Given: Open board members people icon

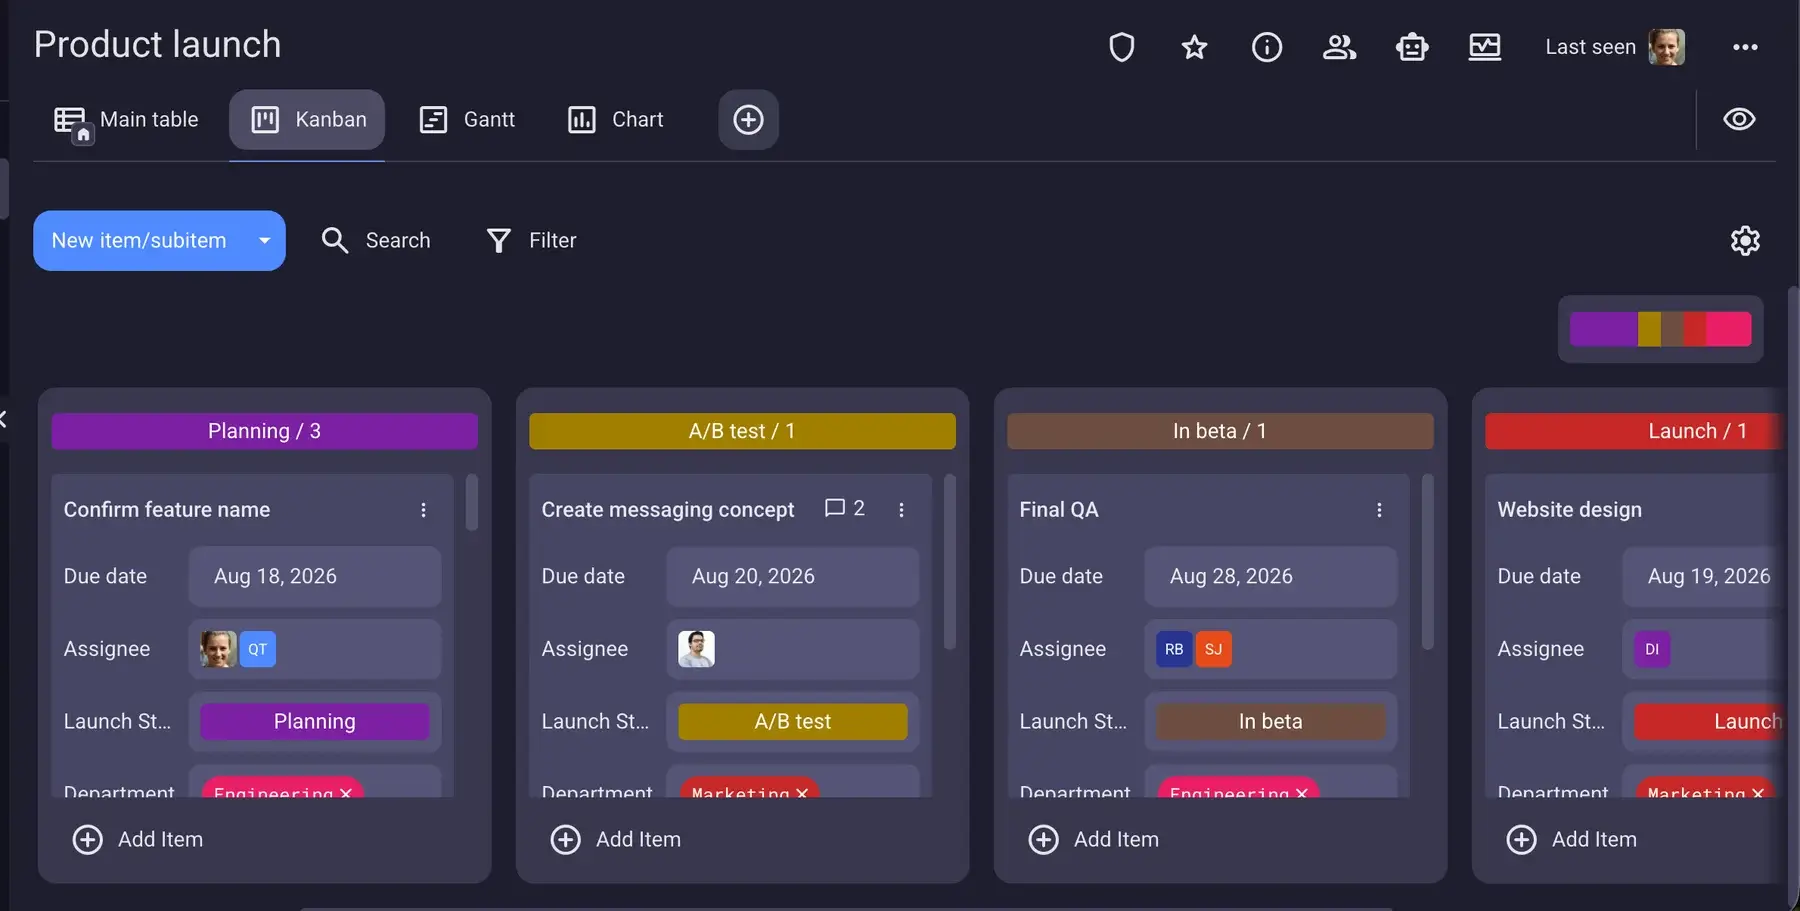Looking at the screenshot, I should coord(1340,47).
